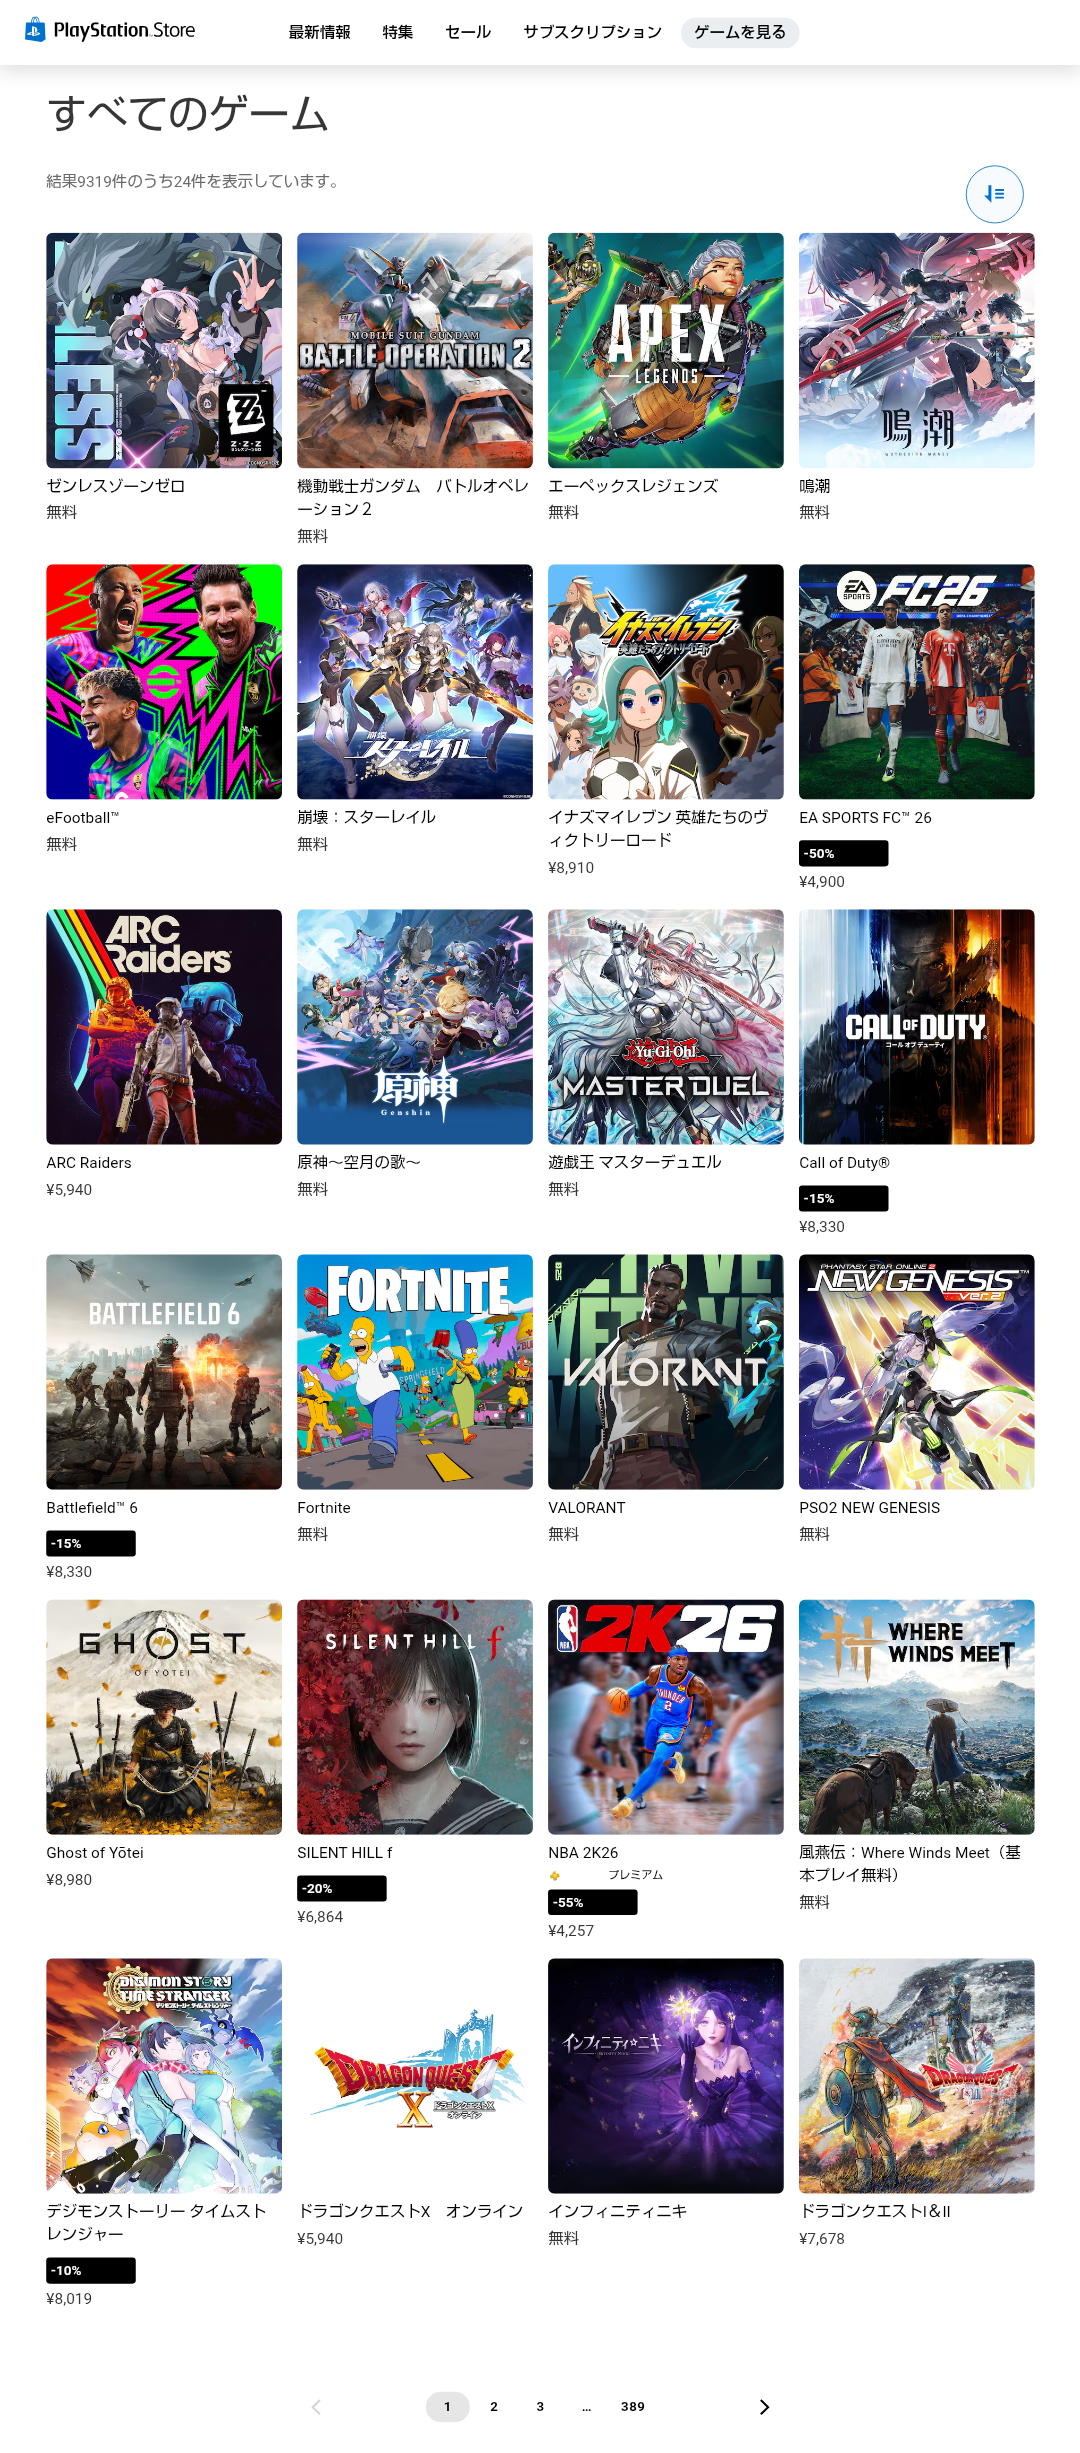Select the VALORANT cover image
1080x2453 pixels.
(x=666, y=1372)
